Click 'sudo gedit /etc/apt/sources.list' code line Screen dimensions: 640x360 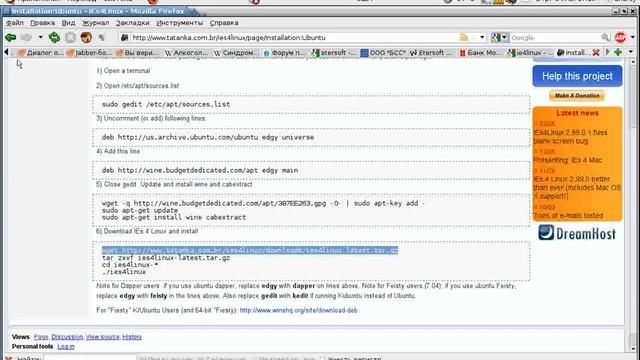[x=166, y=104]
